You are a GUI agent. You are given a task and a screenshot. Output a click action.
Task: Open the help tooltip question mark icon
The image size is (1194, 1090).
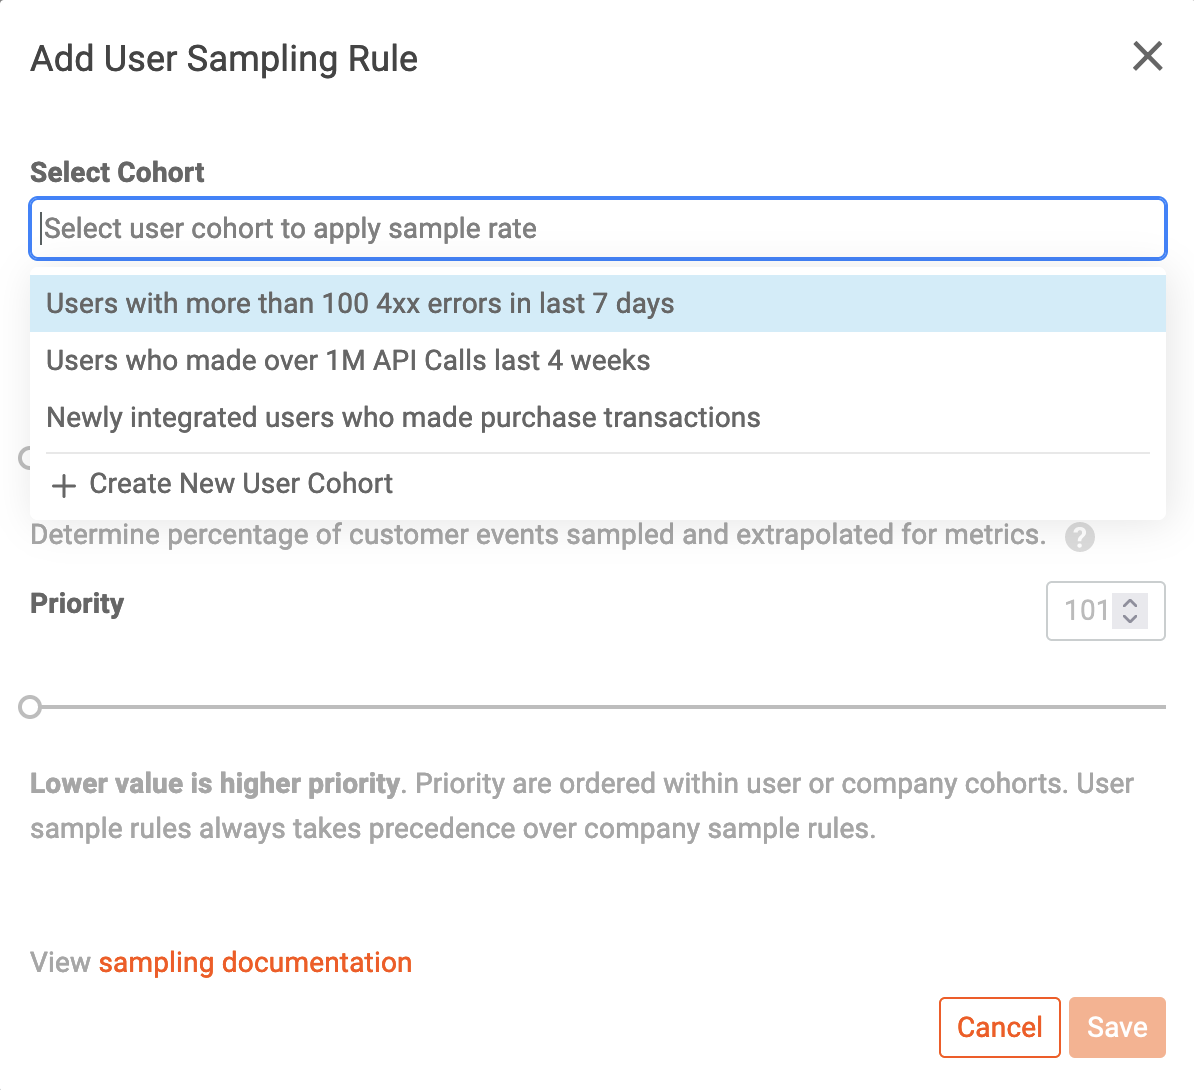point(1081,537)
